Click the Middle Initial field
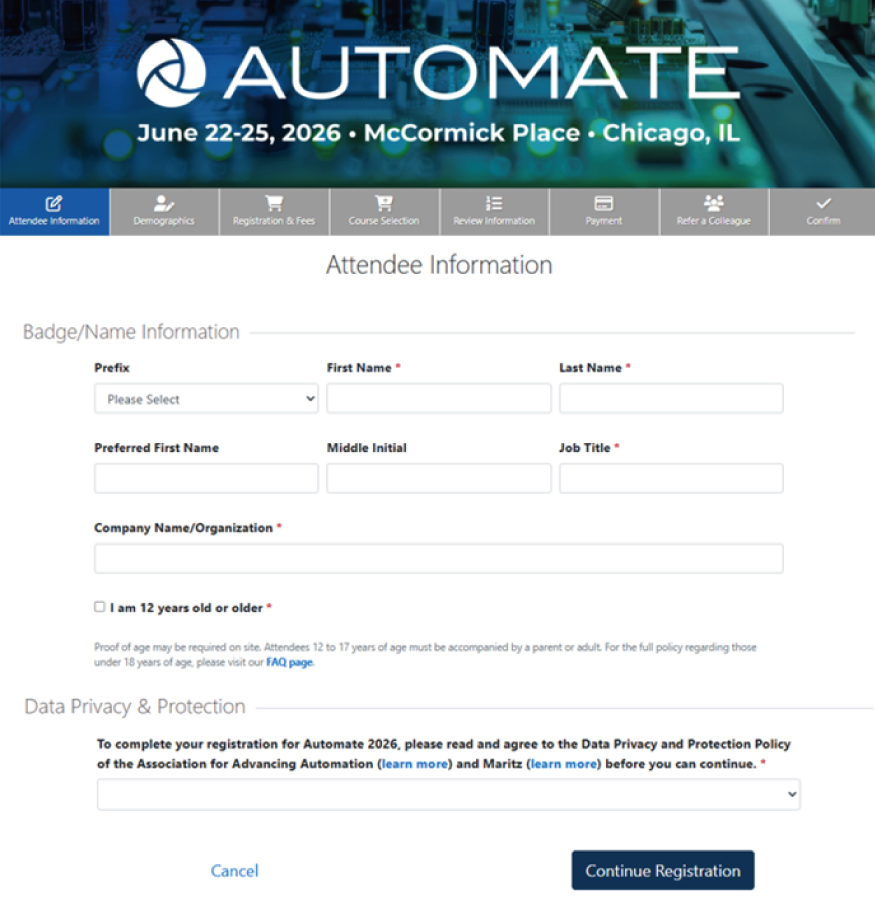Viewport: 875px width, 914px height. 439,479
